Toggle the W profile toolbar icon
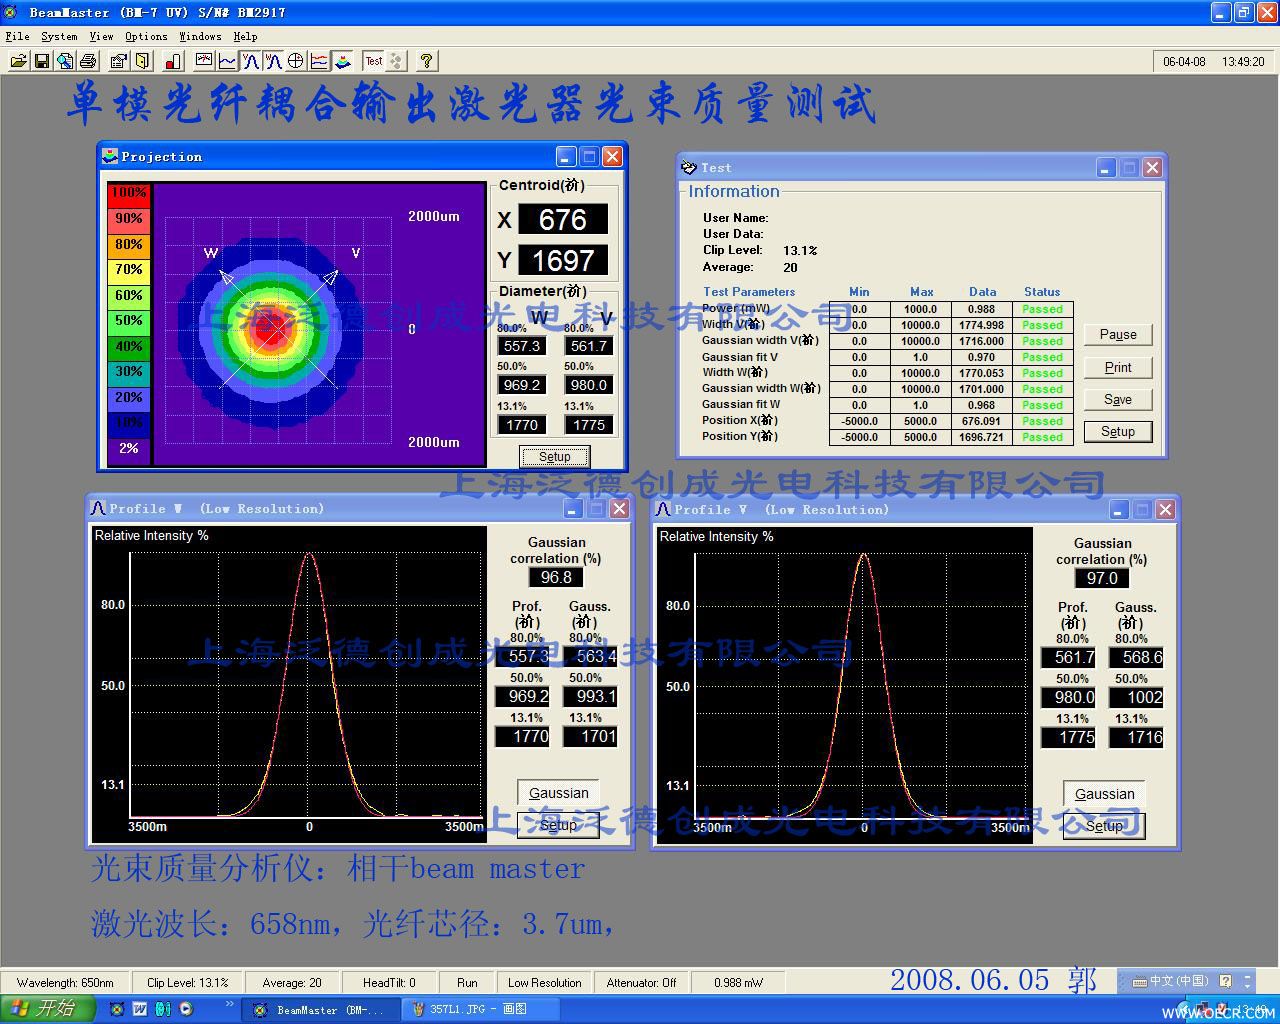The height and width of the screenshot is (1024, 1280). pos(273,61)
